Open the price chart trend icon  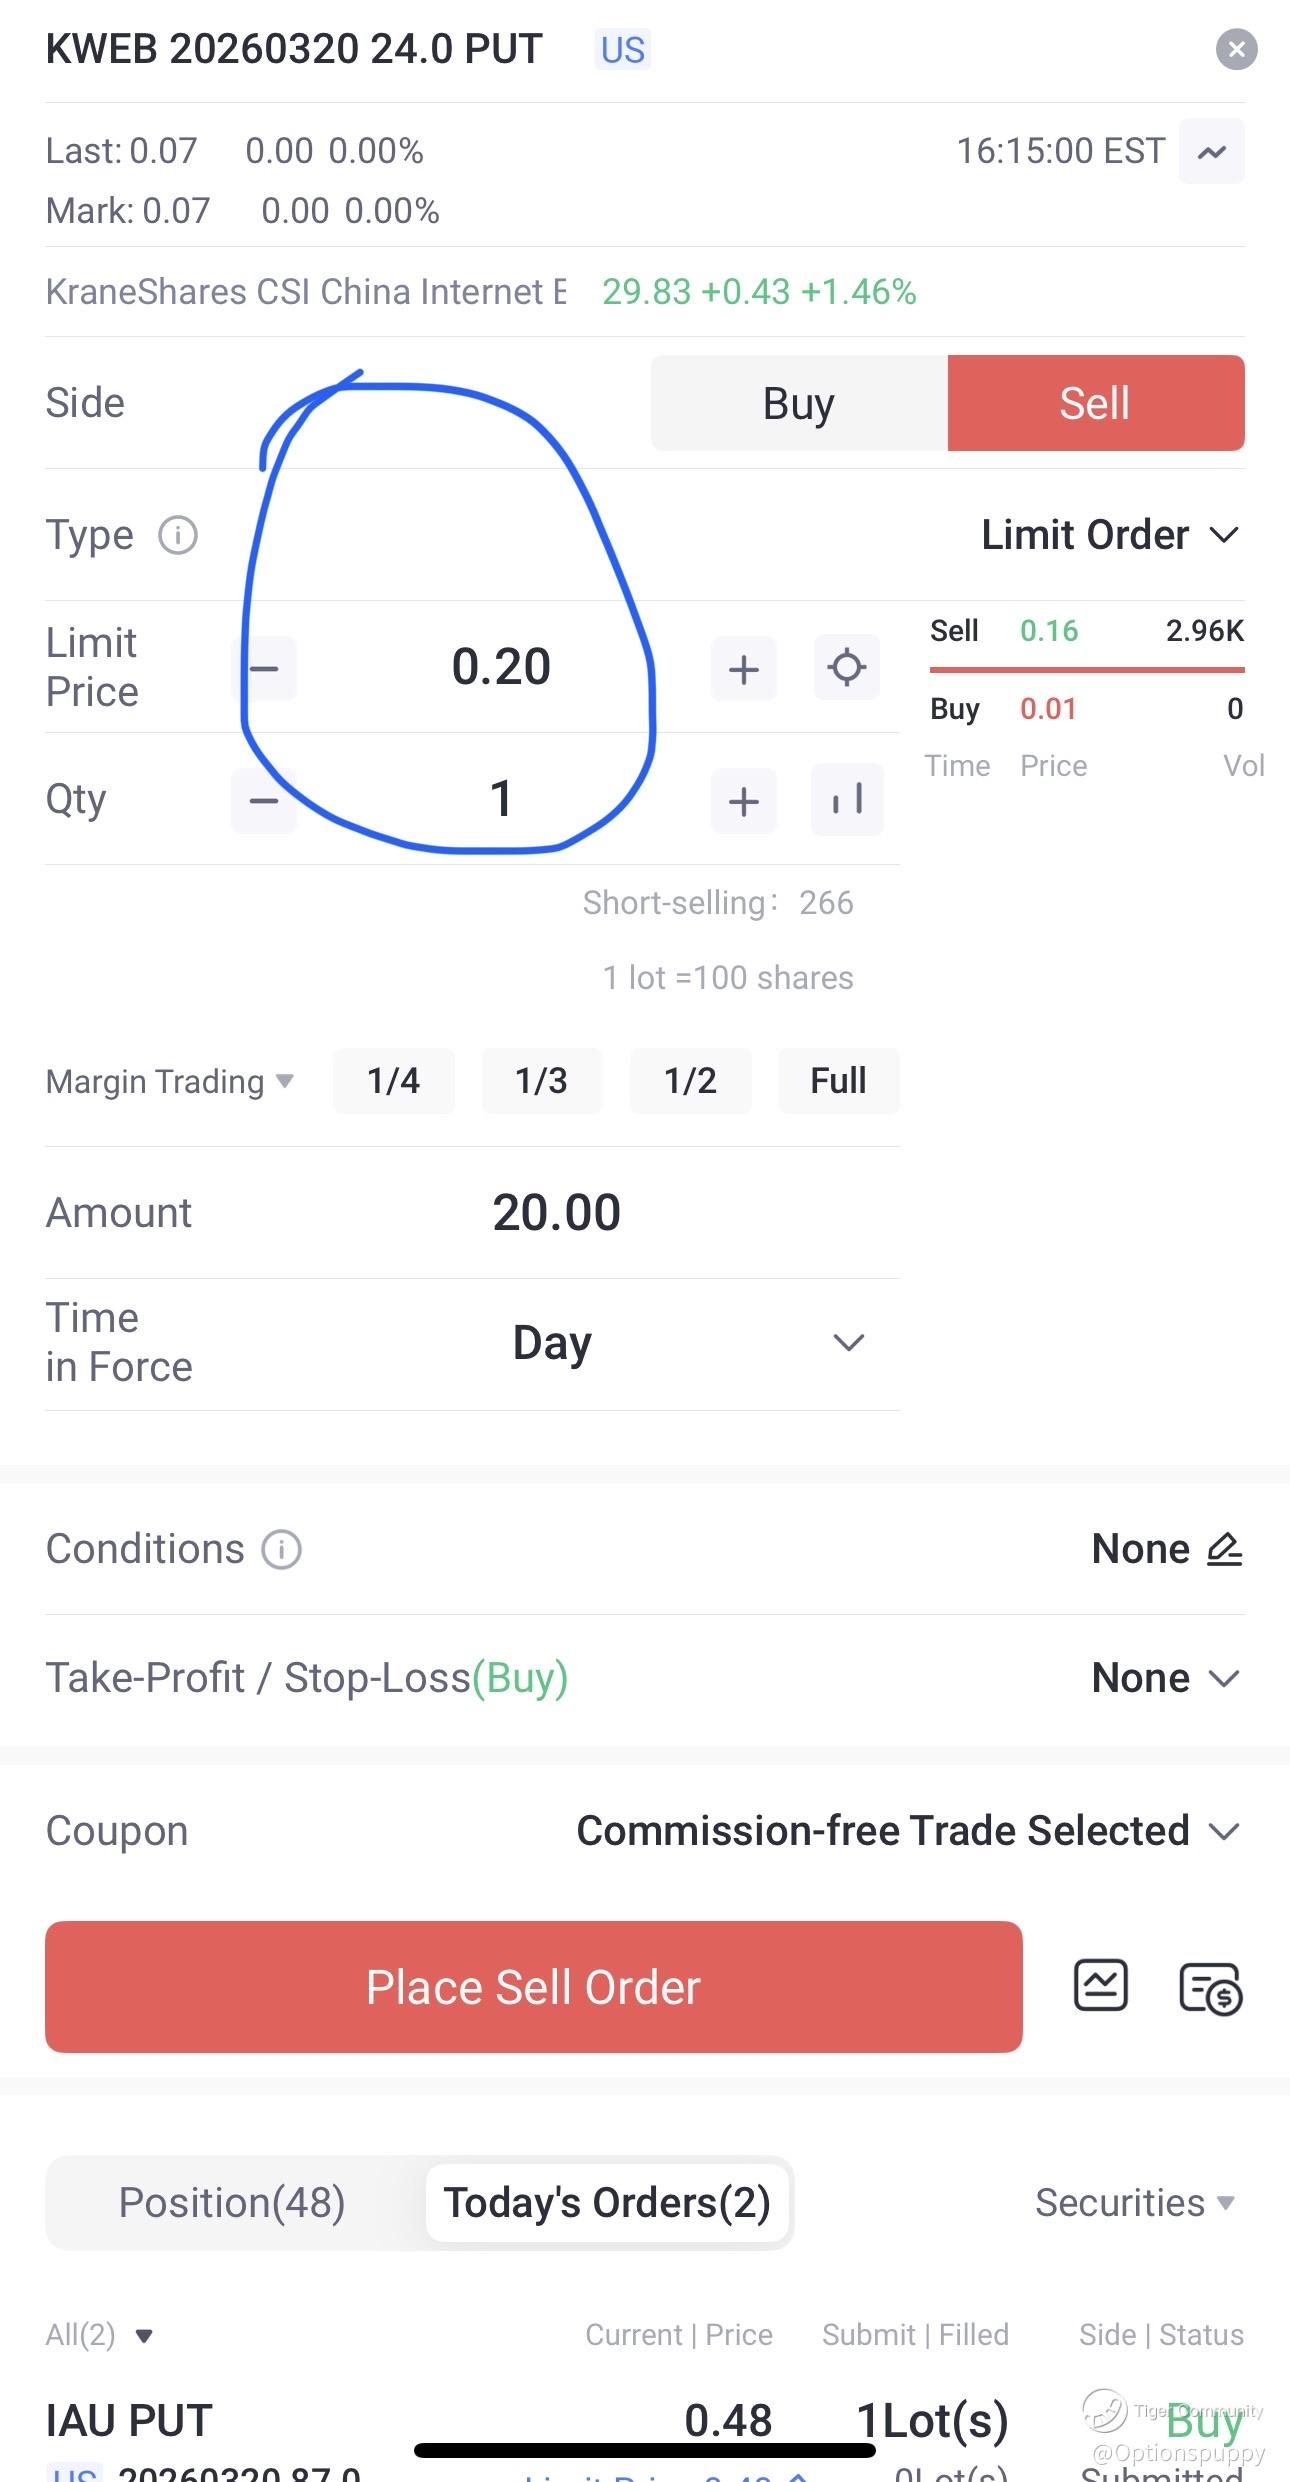click(x=1211, y=151)
